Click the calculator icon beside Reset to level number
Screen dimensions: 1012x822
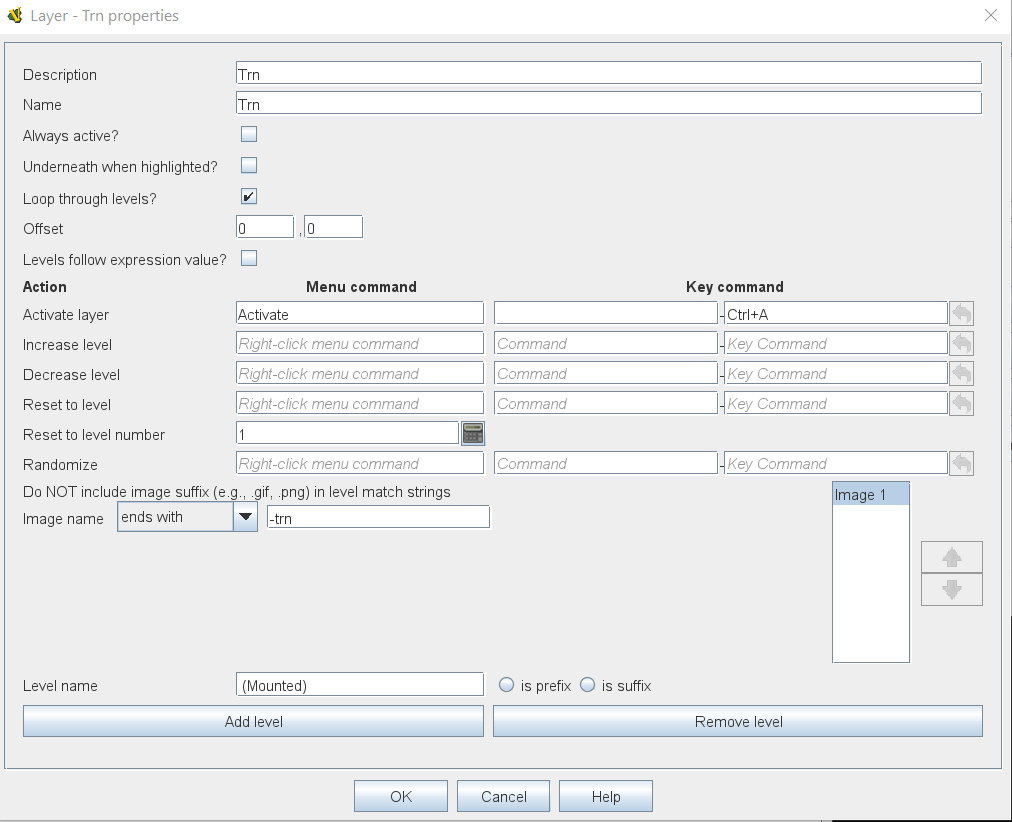[473, 433]
